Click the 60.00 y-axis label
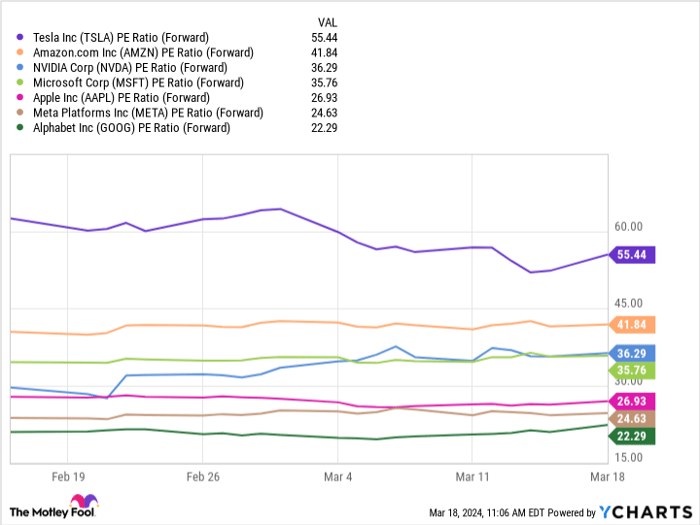 click(x=630, y=228)
